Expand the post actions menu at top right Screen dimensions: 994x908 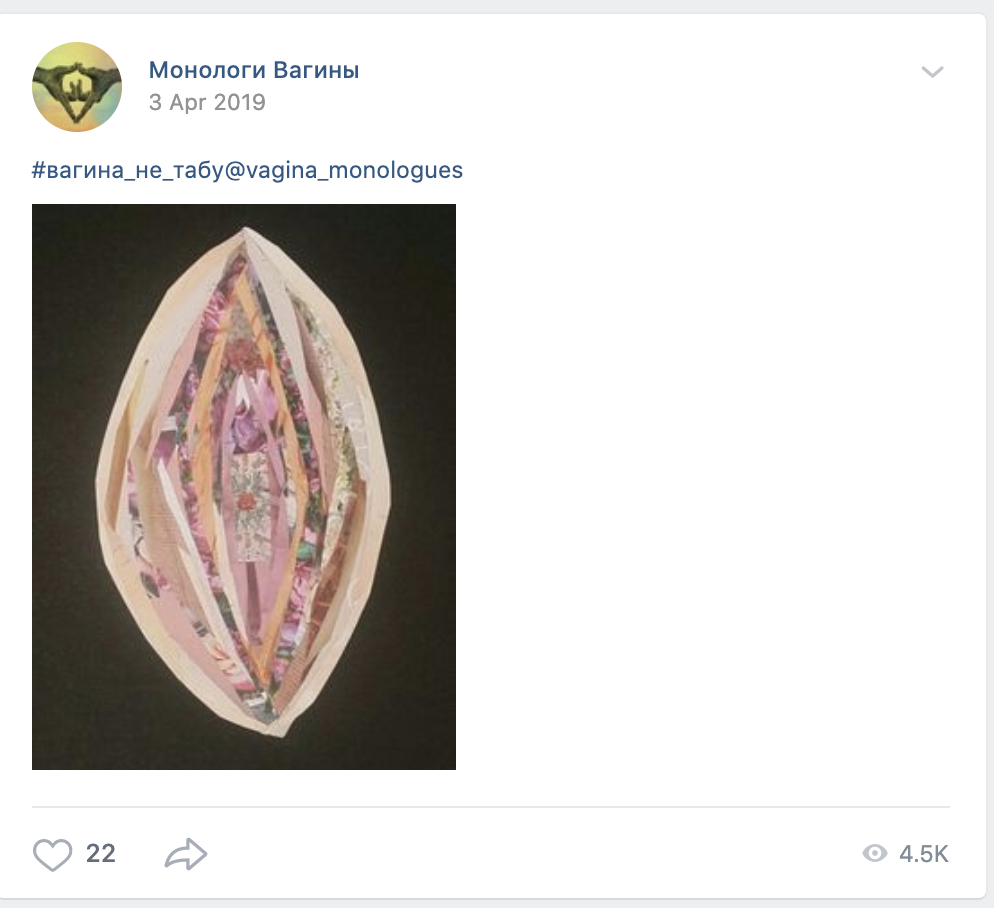point(932,72)
